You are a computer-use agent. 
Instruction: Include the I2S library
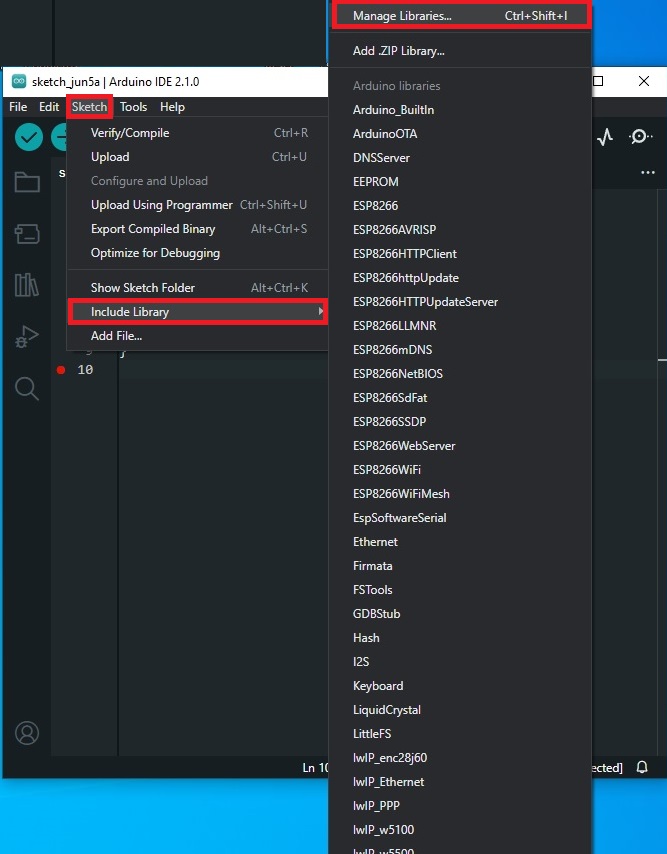[461, 661]
